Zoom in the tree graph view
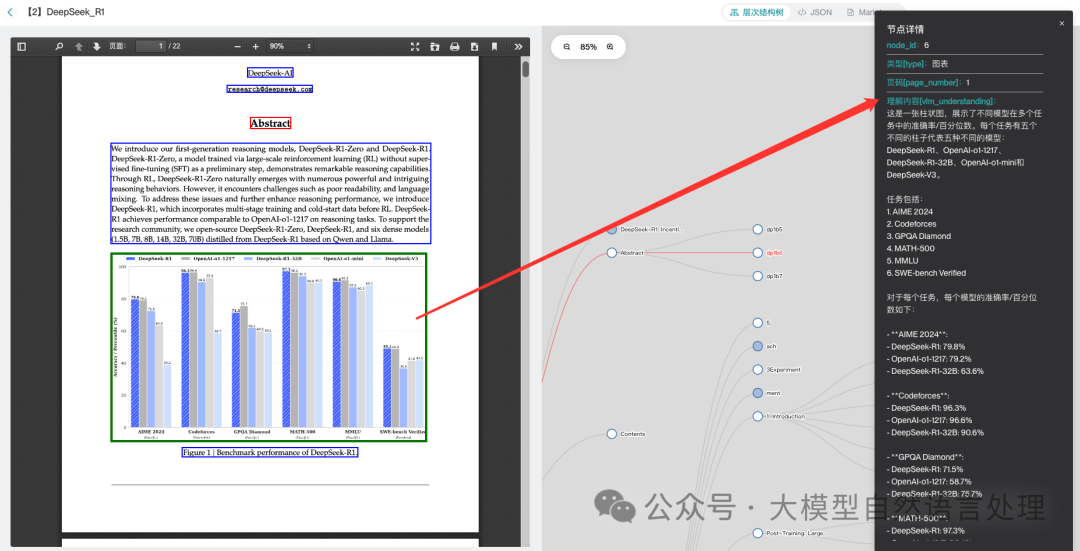Viewport: 1080px width, 551px height. (x=610, y=47)
